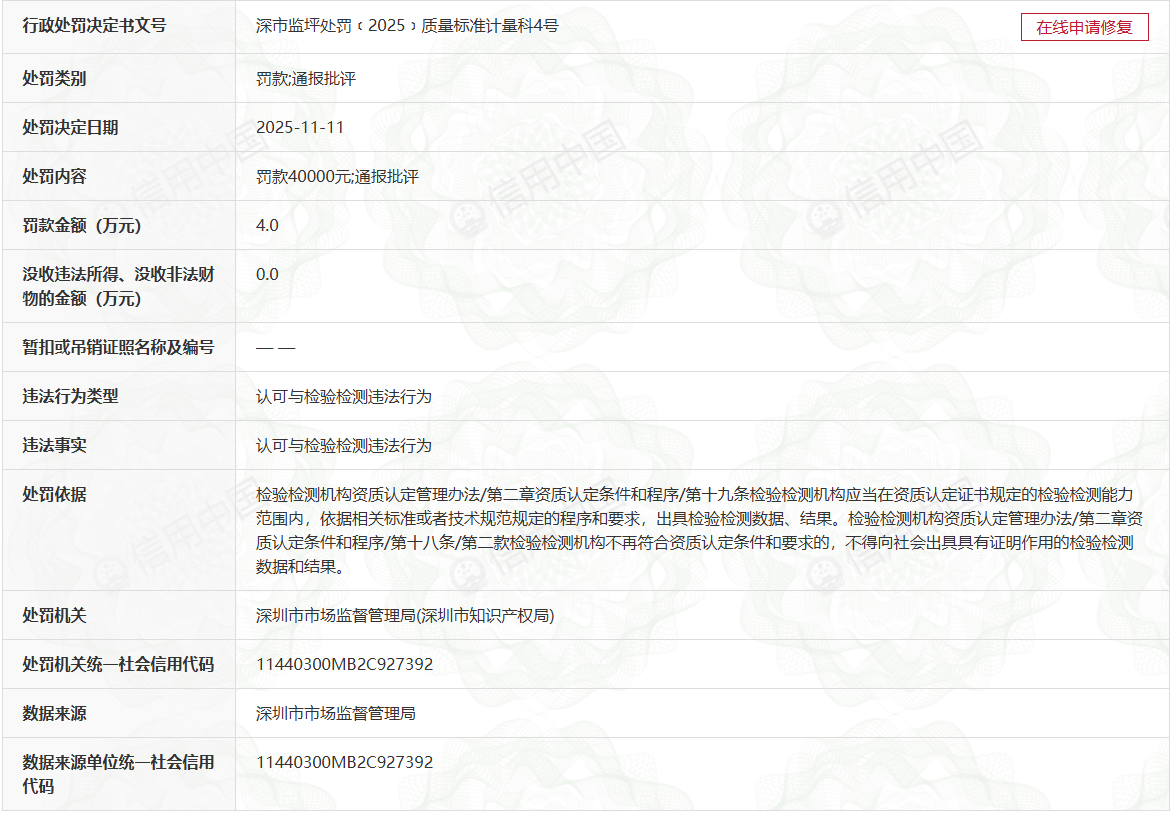Click the 数据来源单位统一社会信用代码 label
This screenshot has height=813, width=1170.
118,774
